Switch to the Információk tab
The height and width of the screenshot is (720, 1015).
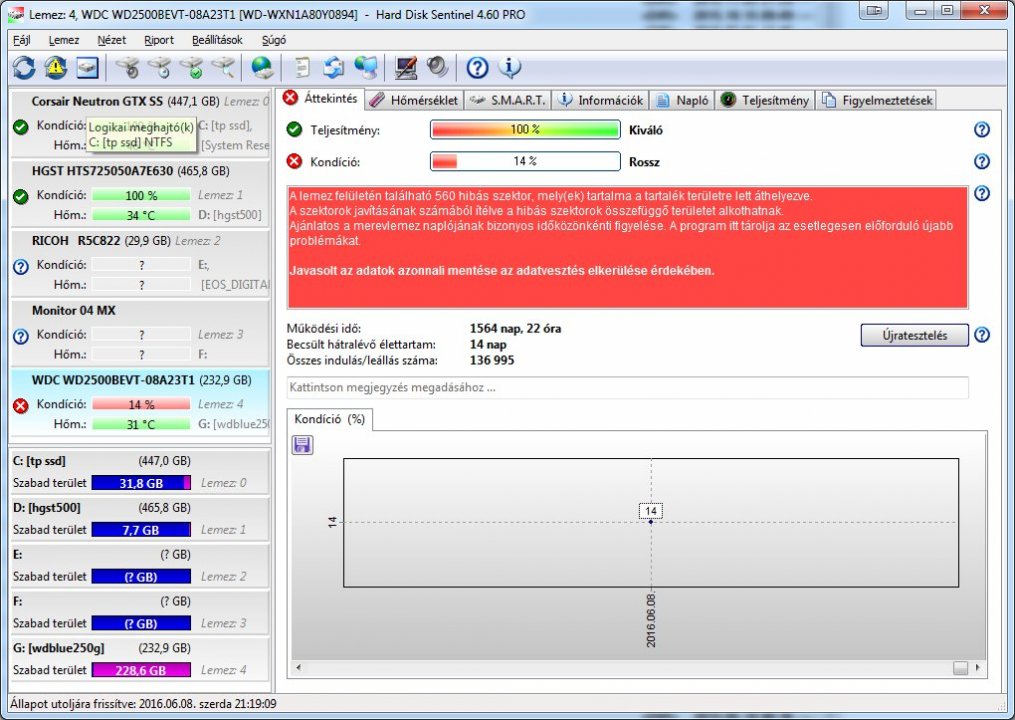[x=601, y=100]
